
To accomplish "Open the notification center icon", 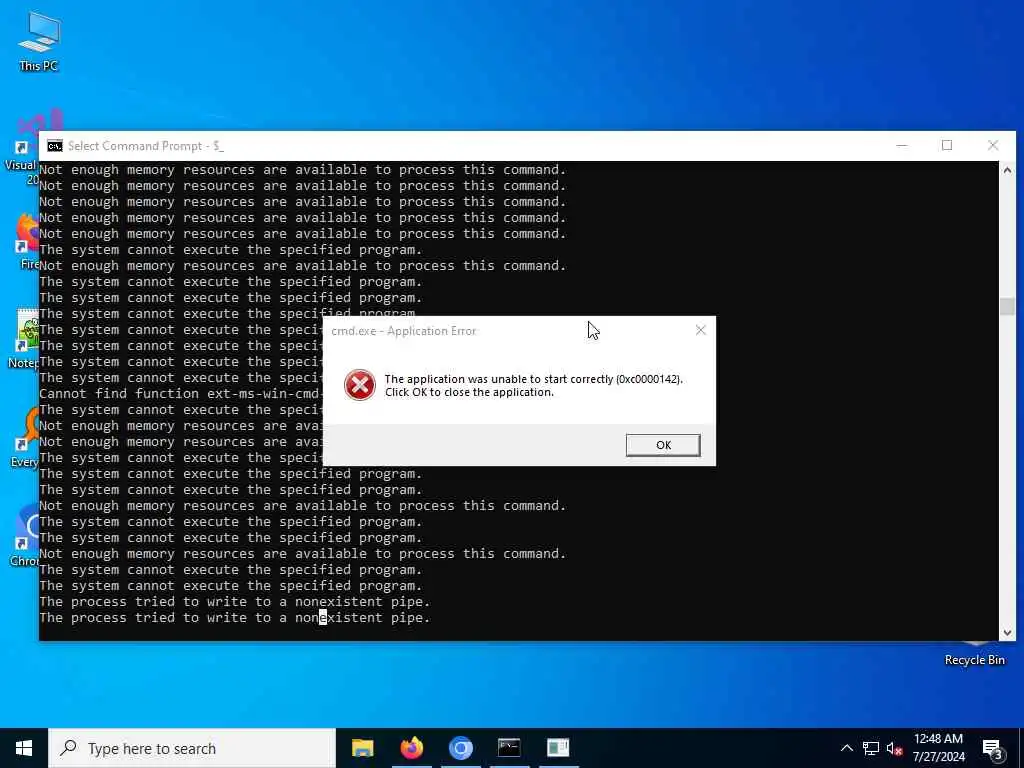I will pos(992,748).
